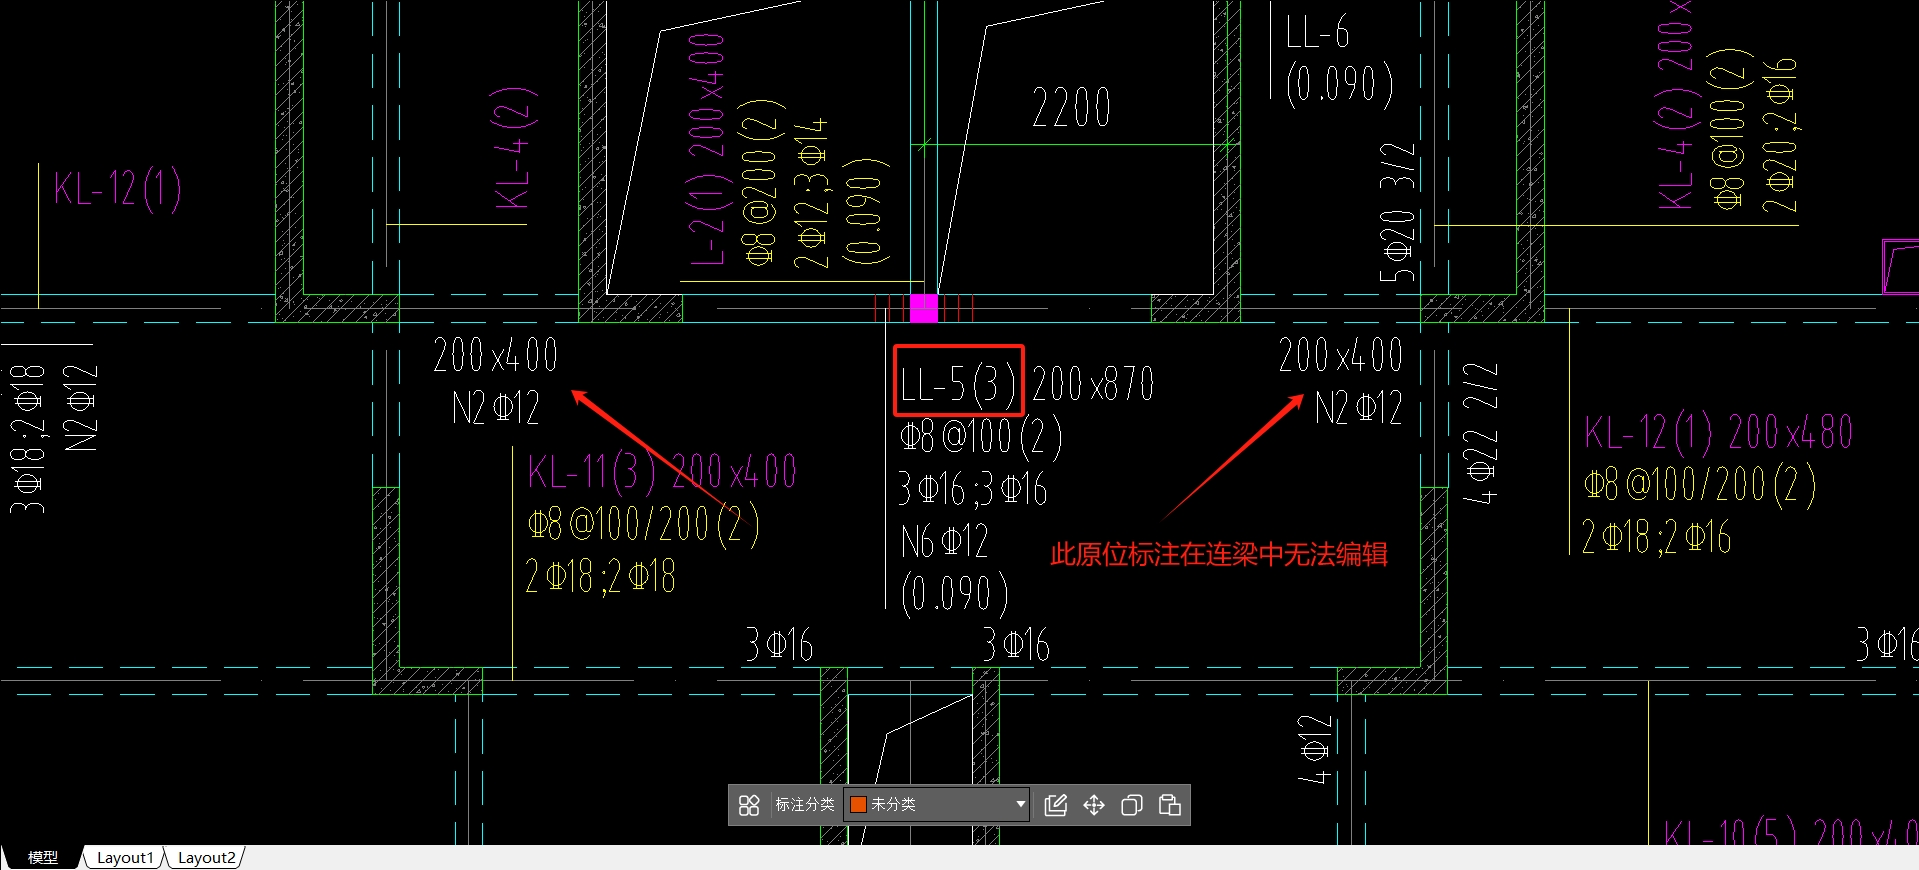Select the vertical L-2(1) 200x400 label
The height and width of the screenshot is (870, 1919).
pyautogui.click(x=707, y=149)
